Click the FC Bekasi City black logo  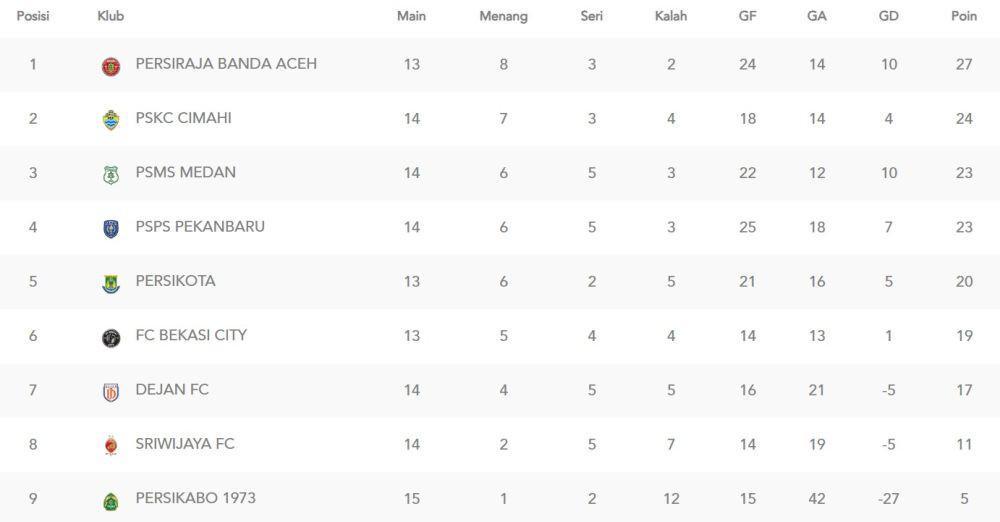click(x=111, y=338)
